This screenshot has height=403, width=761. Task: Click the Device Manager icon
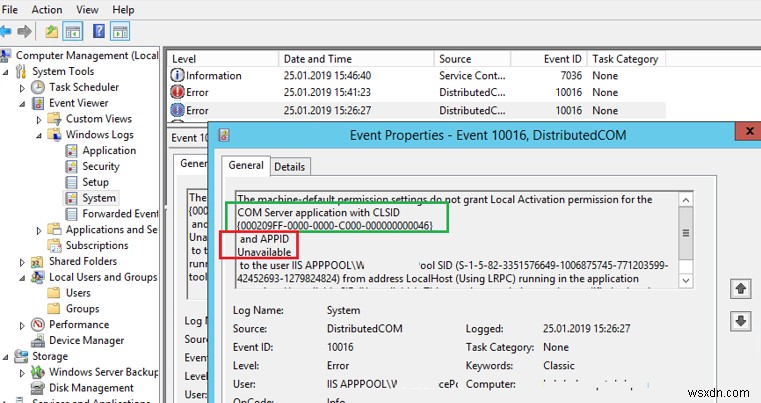point(38,340)
